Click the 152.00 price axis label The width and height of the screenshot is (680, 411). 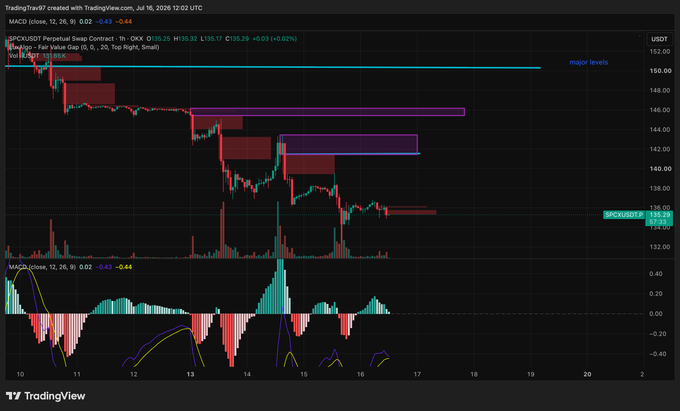[660, 51]
